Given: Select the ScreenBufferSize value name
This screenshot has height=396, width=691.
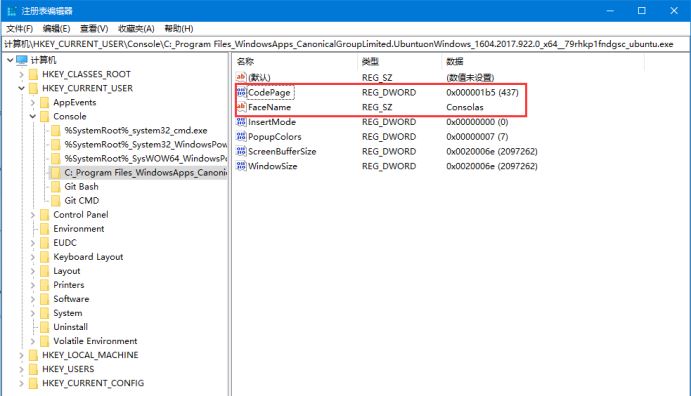Looking at the screenshot, I should [x=282, y=152].
